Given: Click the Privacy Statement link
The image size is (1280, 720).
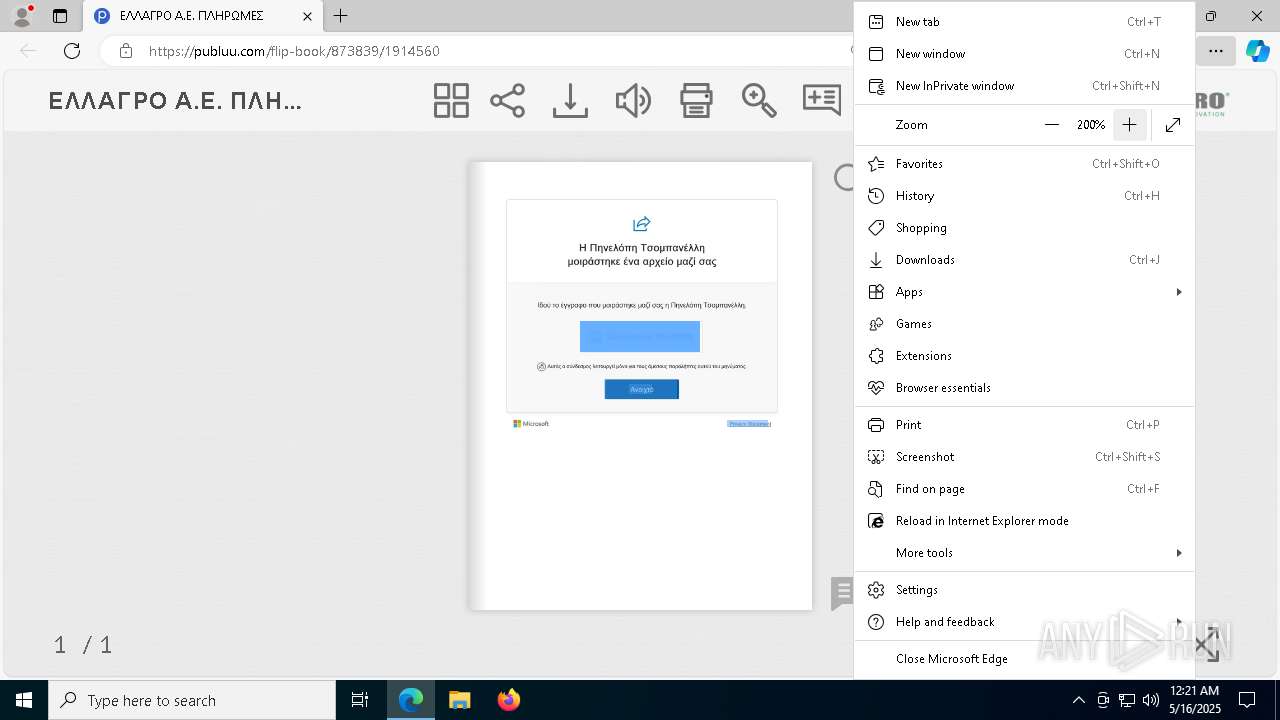Looking at the screenshot, I should coord(749,424).
